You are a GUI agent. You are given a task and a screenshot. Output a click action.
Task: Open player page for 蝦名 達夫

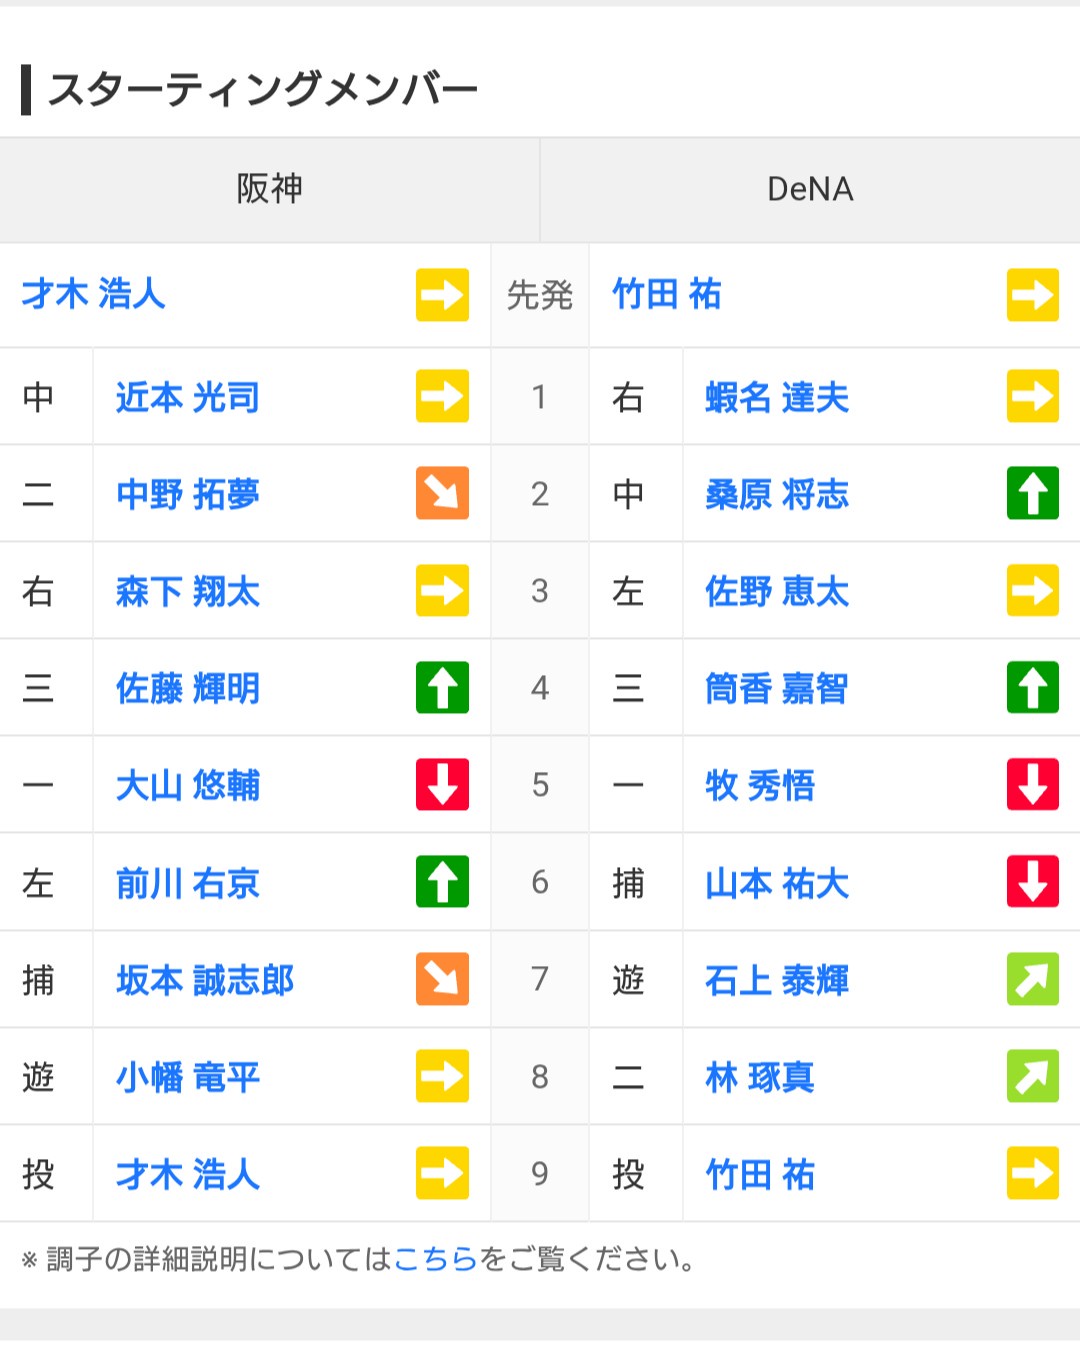(776, 398)
